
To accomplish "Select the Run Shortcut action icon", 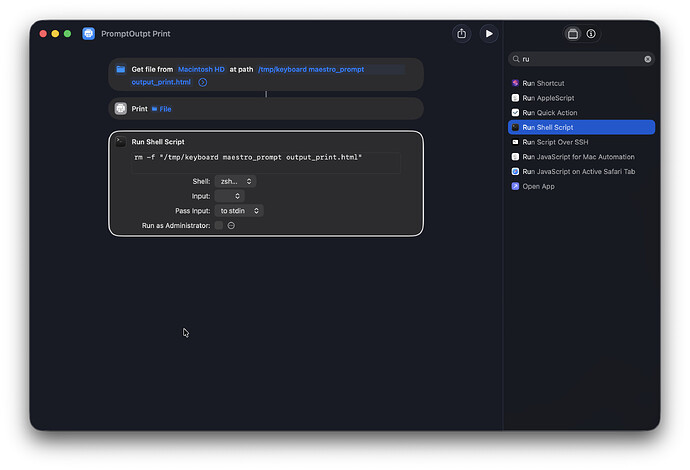I will 515,83.
